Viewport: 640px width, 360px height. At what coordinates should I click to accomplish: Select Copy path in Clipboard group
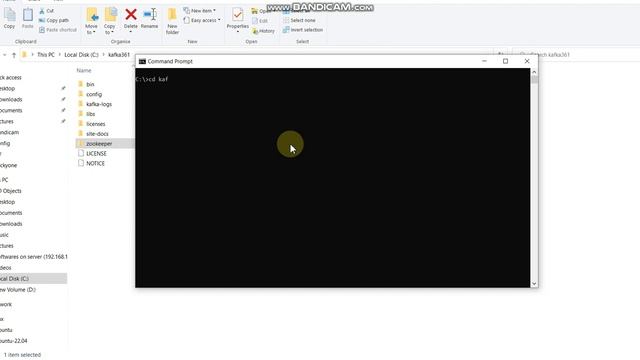click(54, 20)
